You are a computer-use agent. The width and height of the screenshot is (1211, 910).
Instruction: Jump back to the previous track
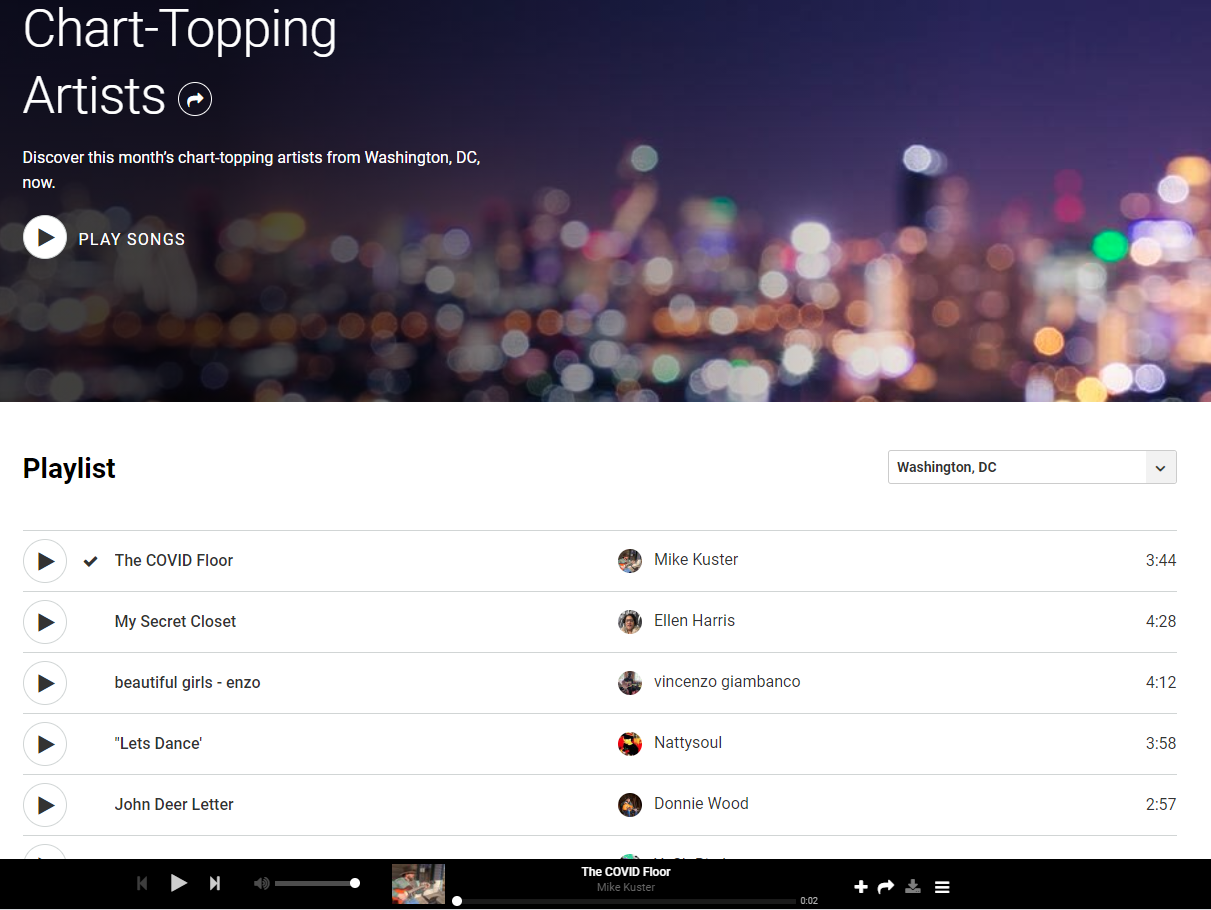142,883
